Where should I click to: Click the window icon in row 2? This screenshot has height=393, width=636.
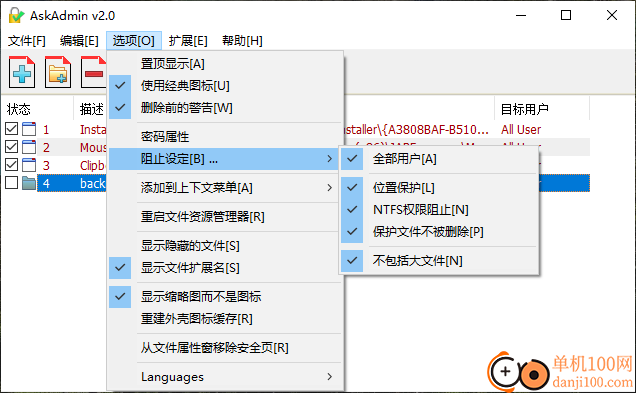[x=29, y=147]
